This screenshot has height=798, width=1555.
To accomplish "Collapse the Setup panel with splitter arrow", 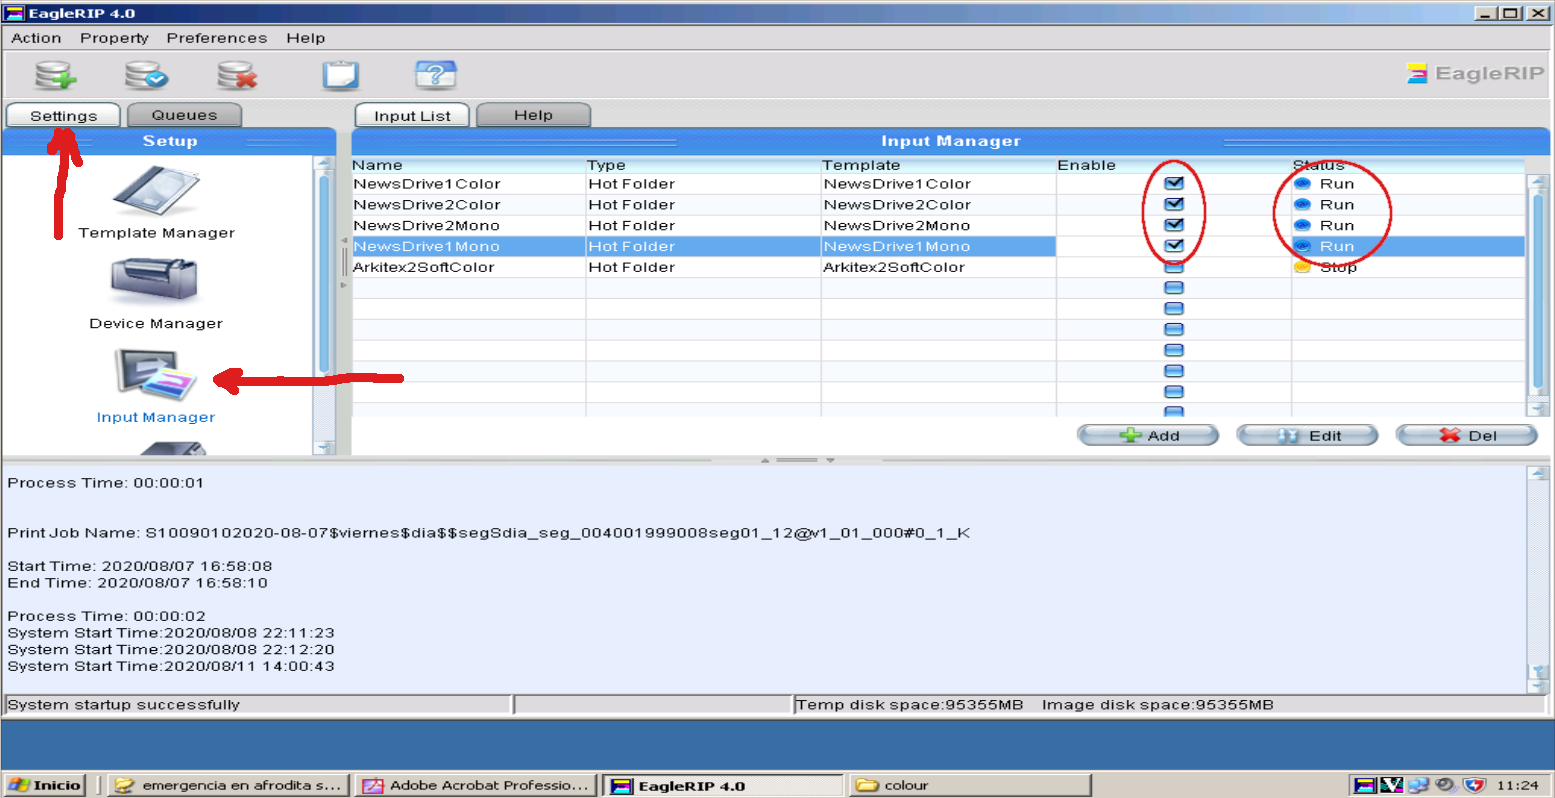I will [344, 241].
